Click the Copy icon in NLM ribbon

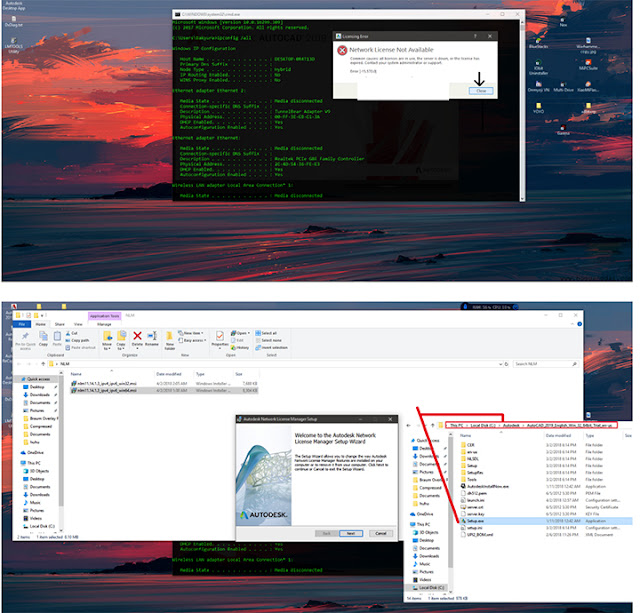[x=43, y=338]
